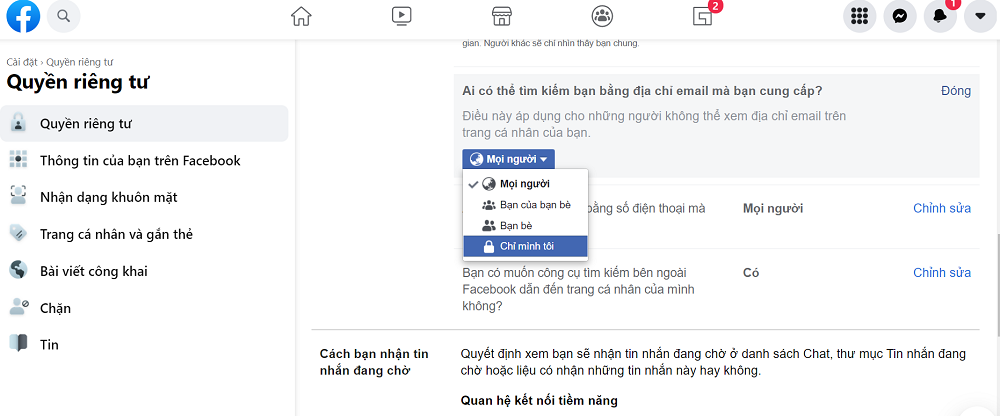1000x416 pixels.
Task: Open Nhận dạng khuôn mặt settings
Action: tap(108, 197)
